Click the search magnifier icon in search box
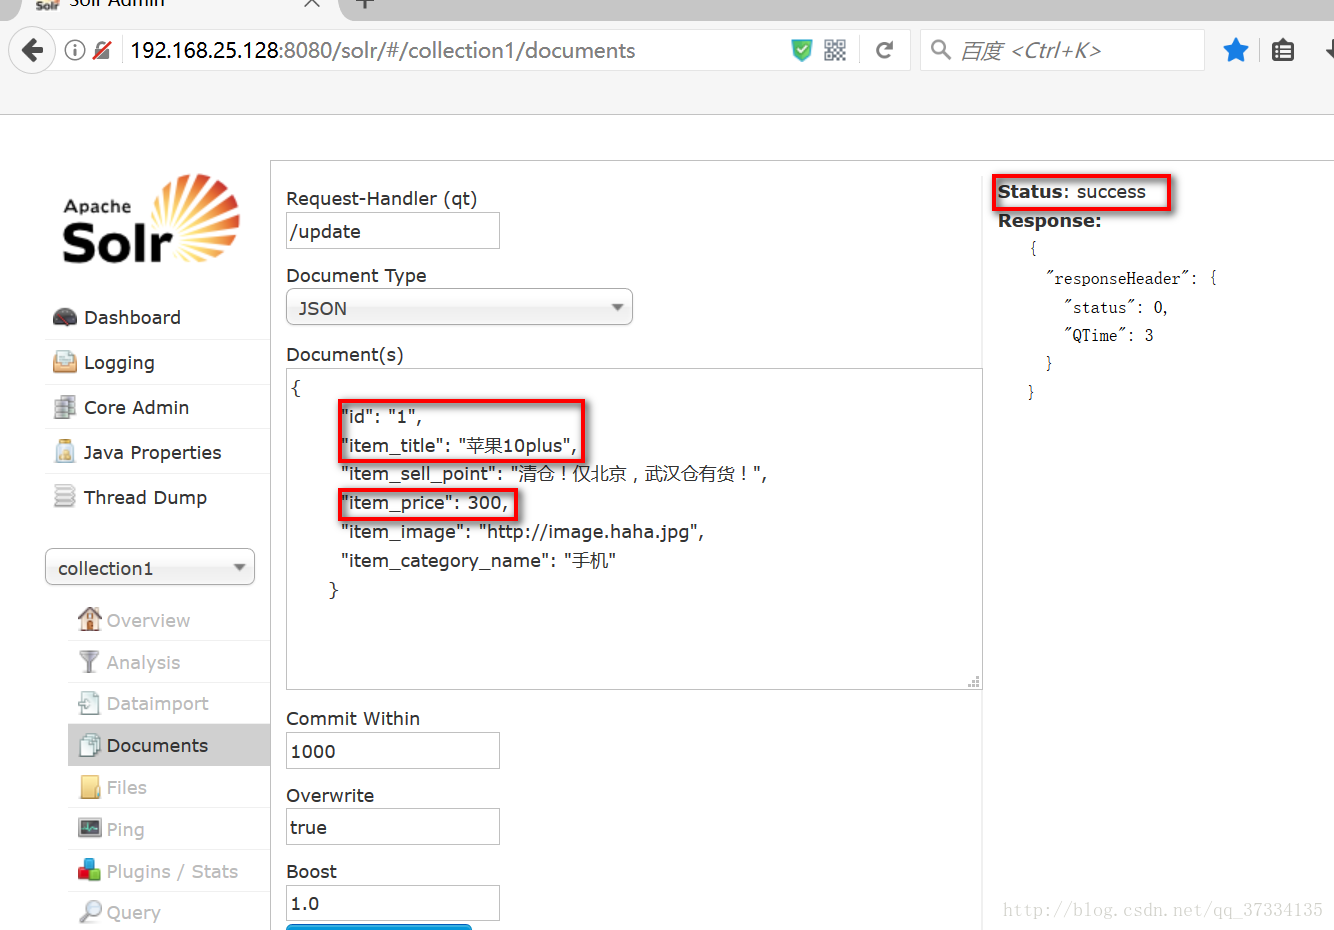Viewport: 1334px width, 930px height. 940,49
